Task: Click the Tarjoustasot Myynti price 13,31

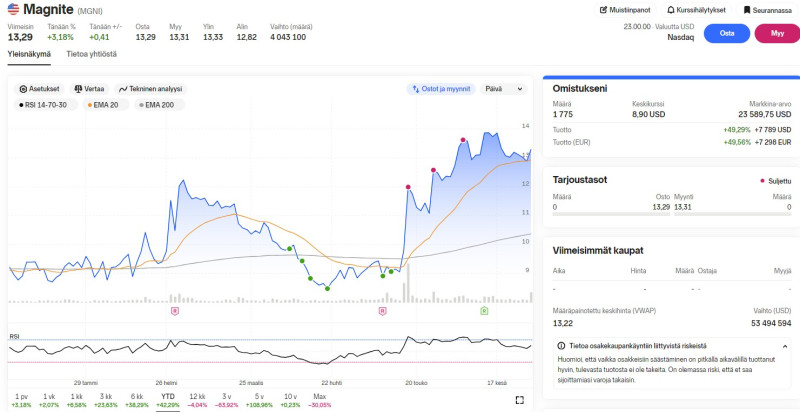Action: [683, 207]
